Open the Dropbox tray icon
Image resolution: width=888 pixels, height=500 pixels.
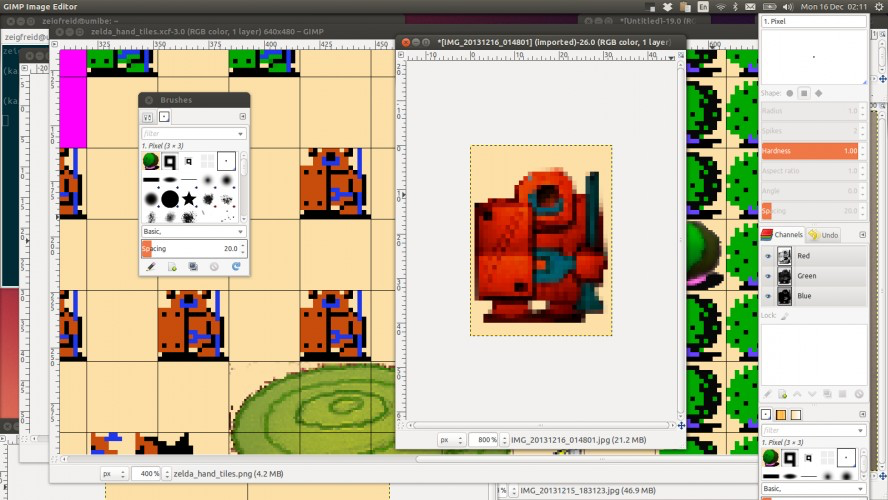(668, 7)
